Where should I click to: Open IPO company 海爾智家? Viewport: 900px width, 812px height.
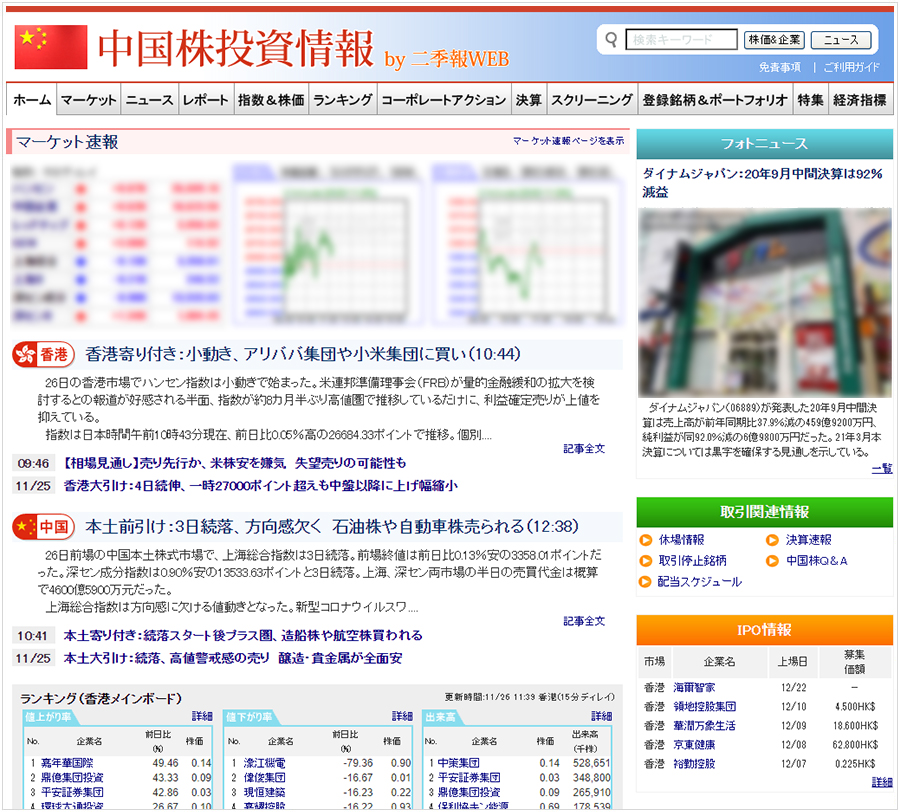click(x=694, y=687)
